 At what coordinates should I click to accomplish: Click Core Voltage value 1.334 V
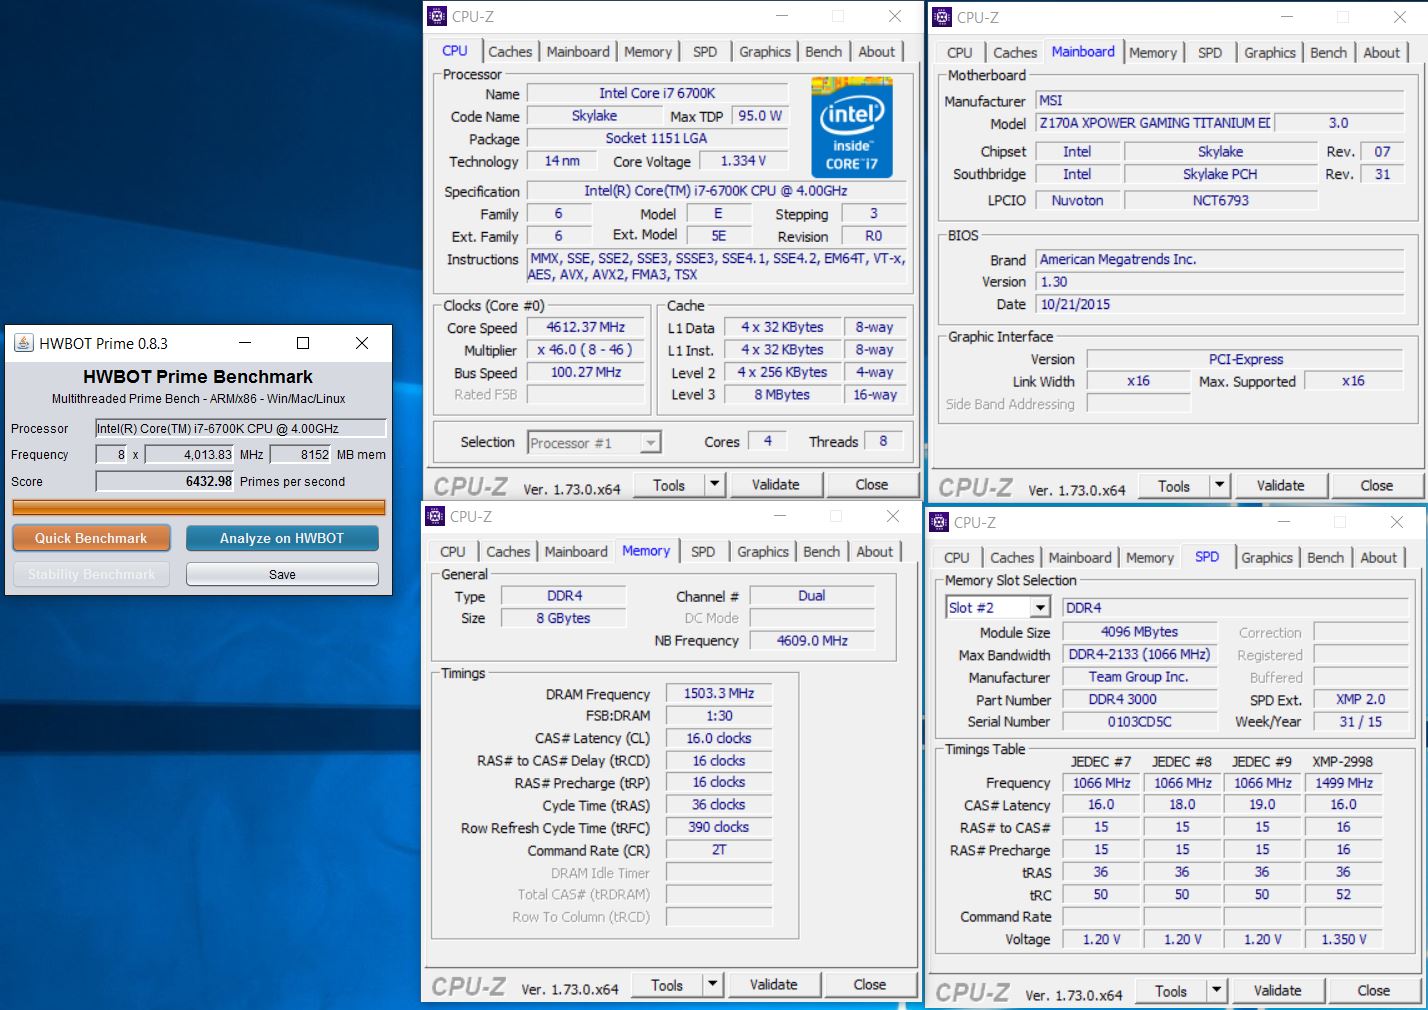point(743,161)
